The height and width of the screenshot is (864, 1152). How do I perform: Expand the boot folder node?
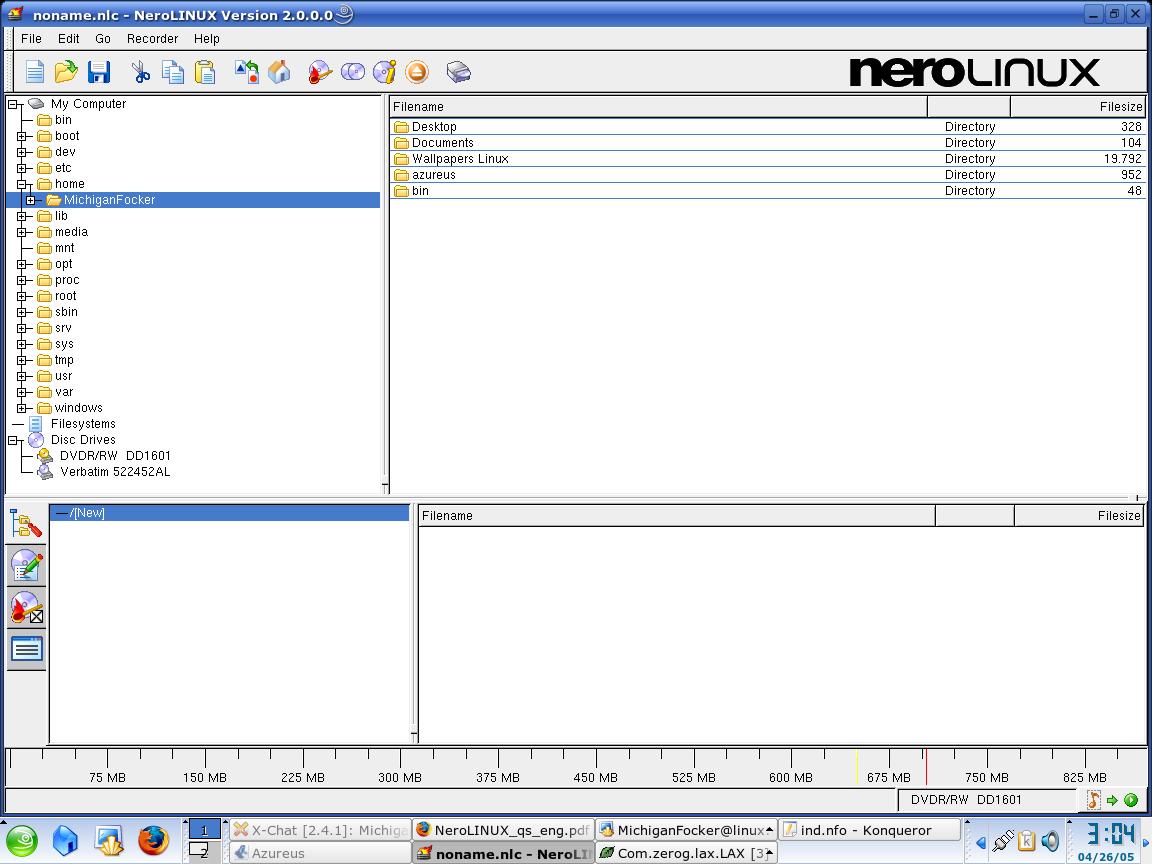[x=21, y=136]
